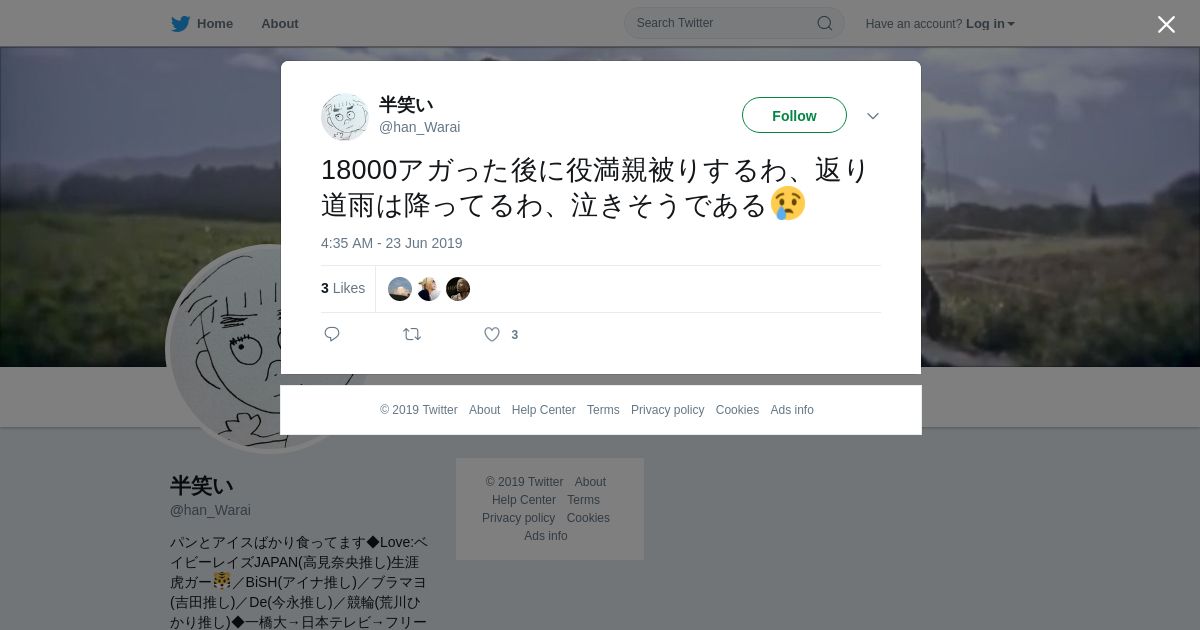
Task: Open the tweet author's avatar in the popup
Action: point(345,117)
